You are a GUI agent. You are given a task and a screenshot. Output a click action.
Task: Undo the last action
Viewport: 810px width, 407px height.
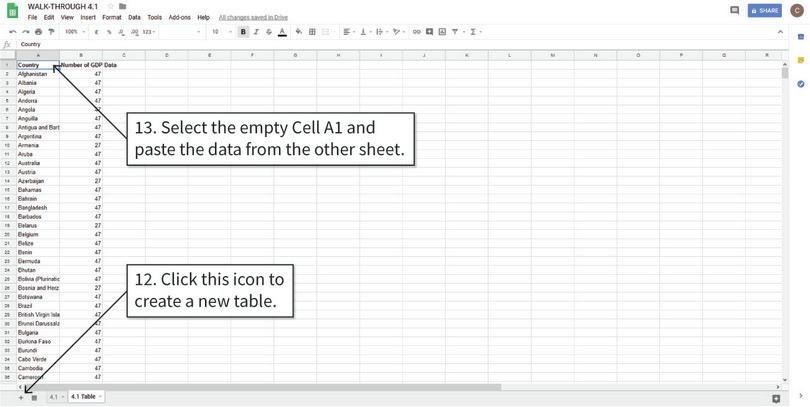(13, 32)
